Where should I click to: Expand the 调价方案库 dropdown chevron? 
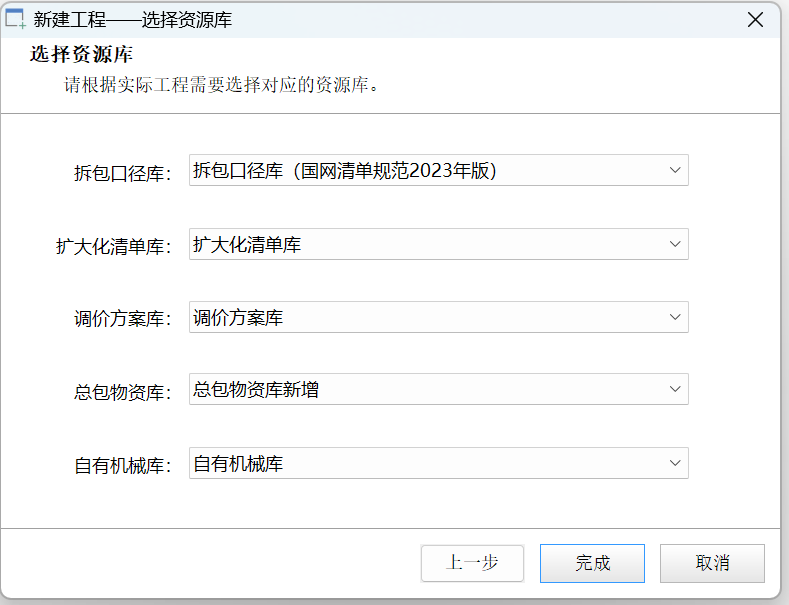(x=675, y=318)
